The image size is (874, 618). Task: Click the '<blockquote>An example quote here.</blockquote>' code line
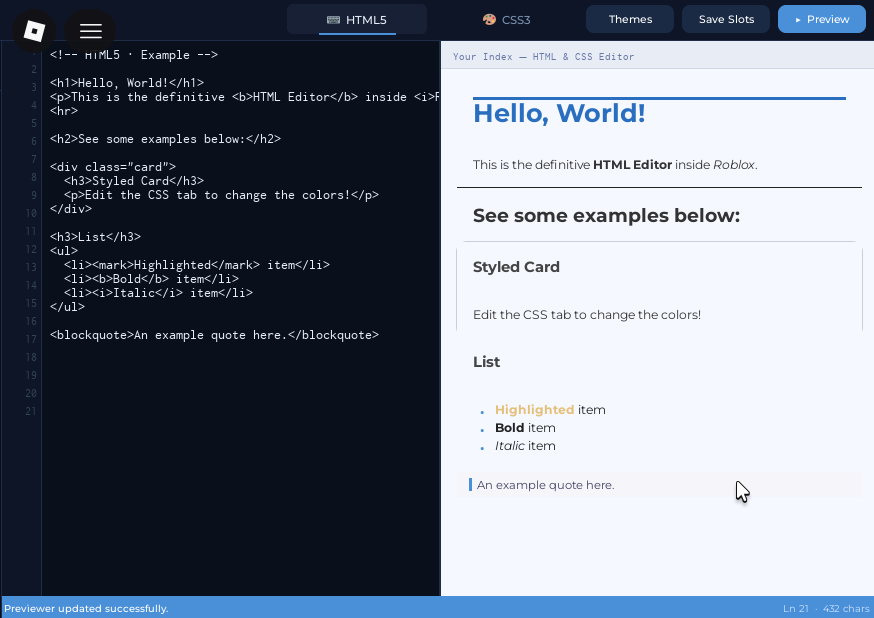click(x=215, y=335)
